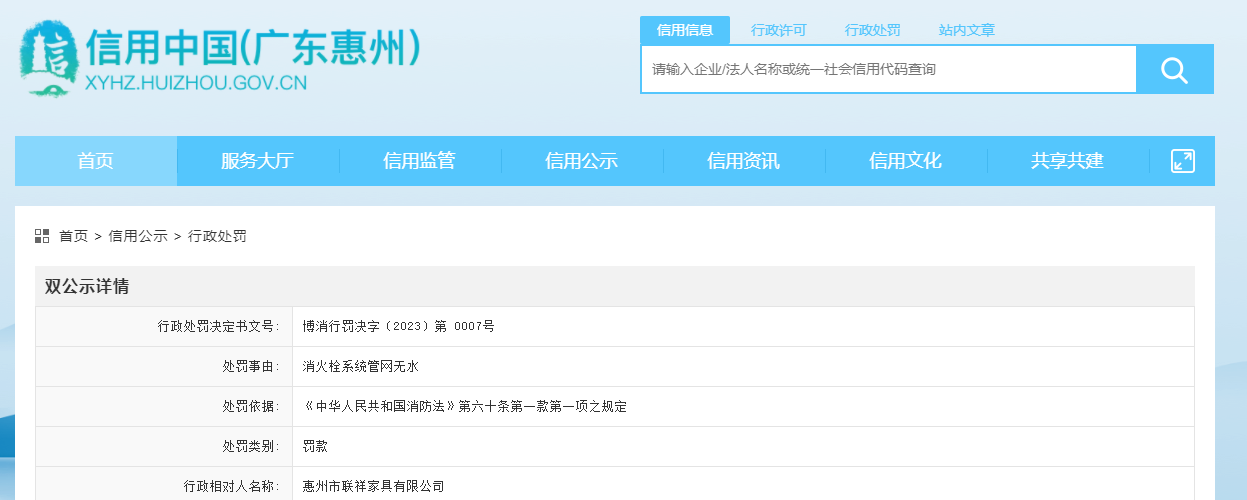Click the 处罚依据 label cell

click(x=164, y=407)
